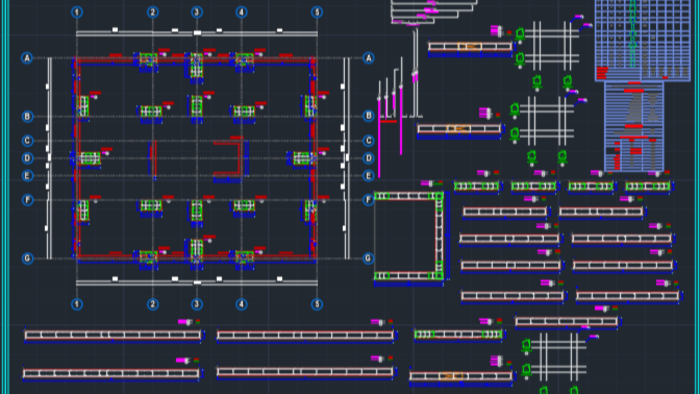Select grid bubble 1 above the plan
Image resolution: width=700 pixels, height=394 pixels.
(x=77, y=12)
